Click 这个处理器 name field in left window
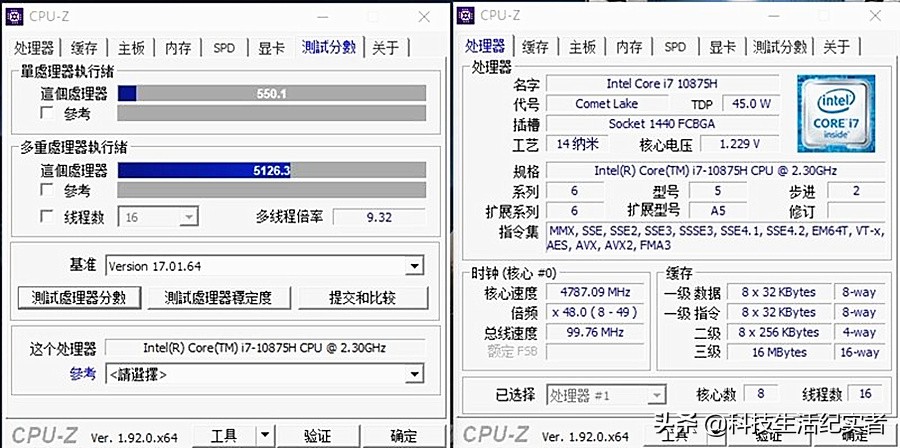 [x=265, y=348]
